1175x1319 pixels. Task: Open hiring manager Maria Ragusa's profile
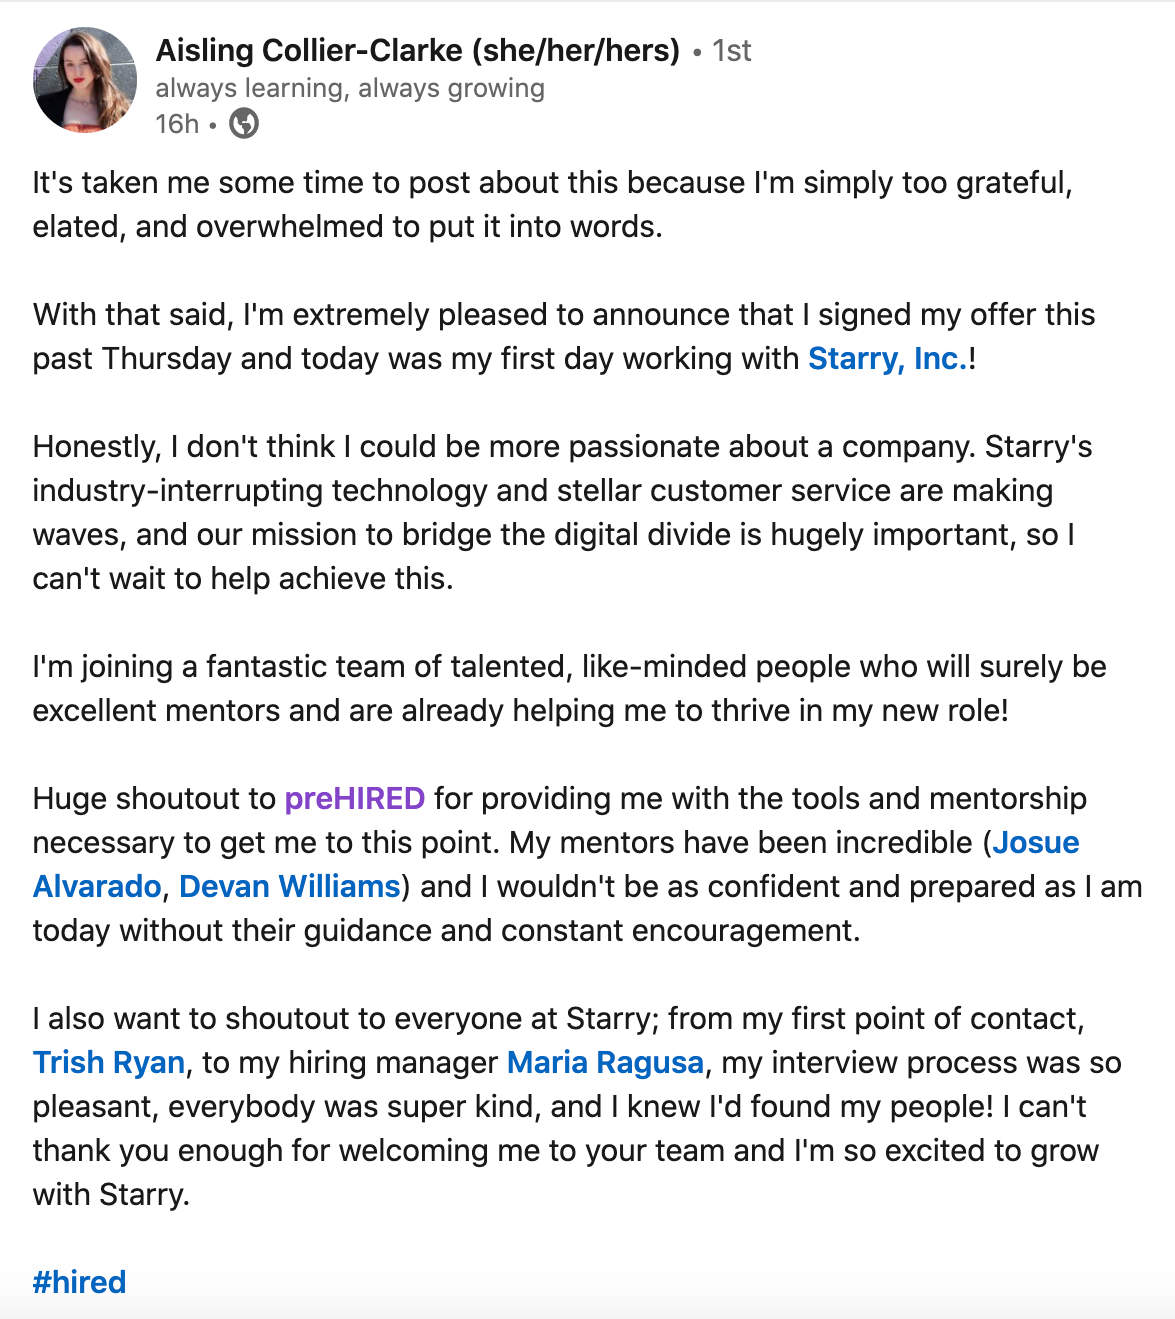pyautogui.click(x=605, y=1063)
